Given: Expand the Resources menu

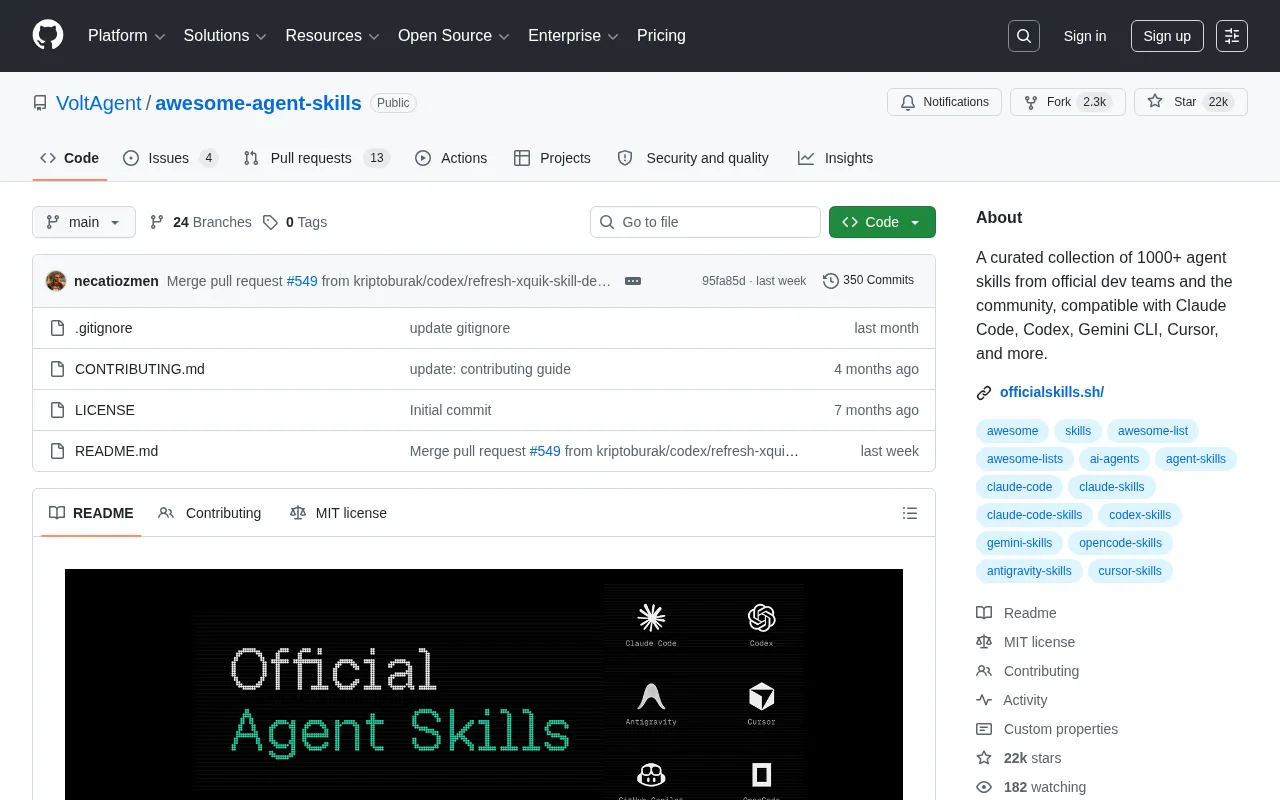Looking at the screenshot, I should coord(332,36).
